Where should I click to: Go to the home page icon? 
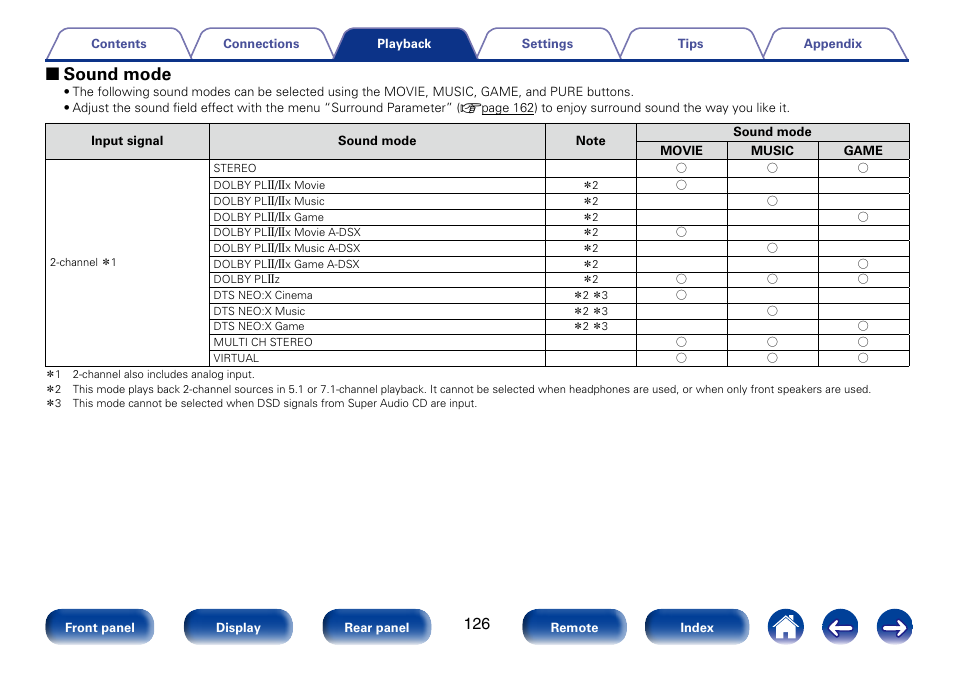pyautogui.click(x=785, y=627)
